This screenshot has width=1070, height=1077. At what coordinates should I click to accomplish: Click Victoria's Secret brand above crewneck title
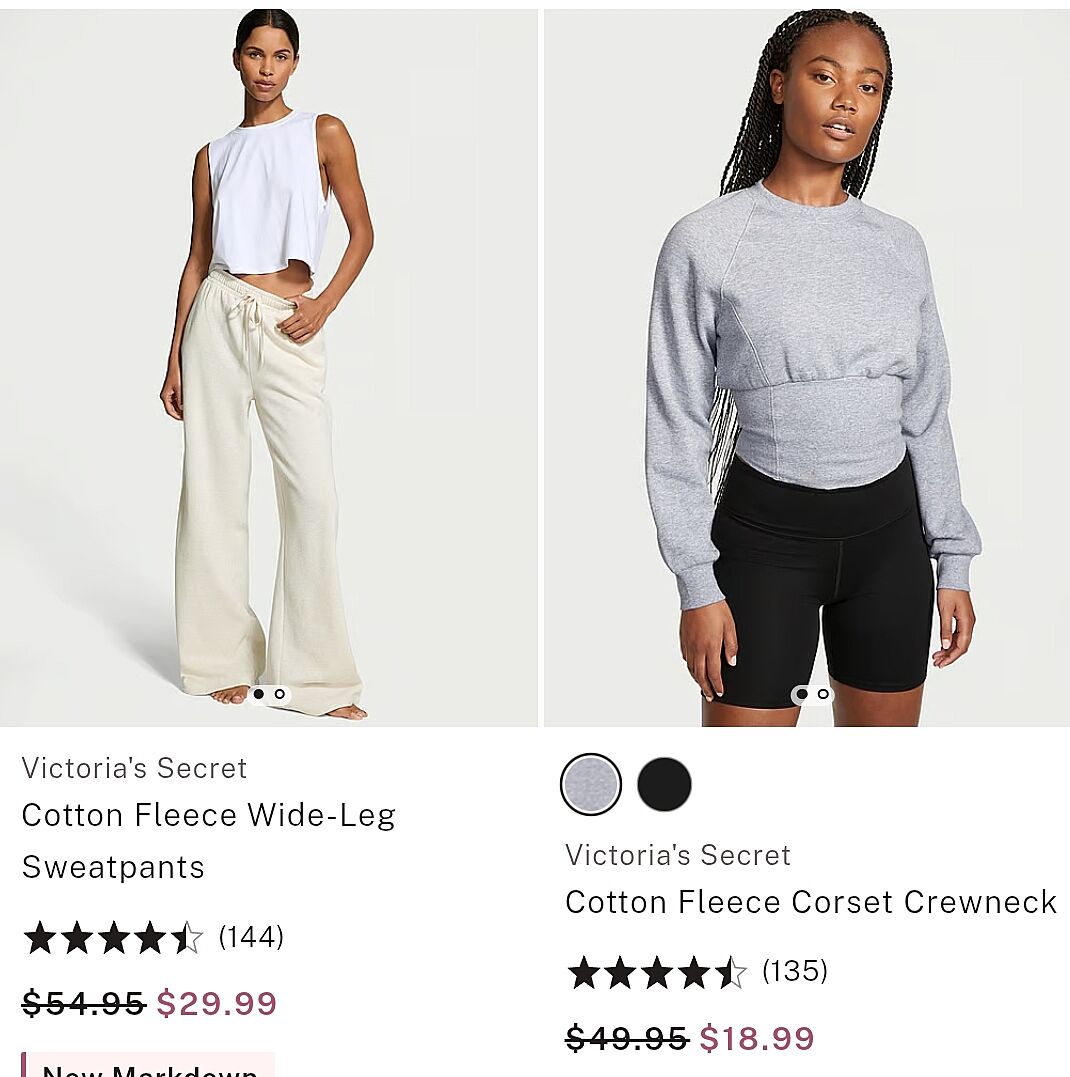(x=678, y=855)
